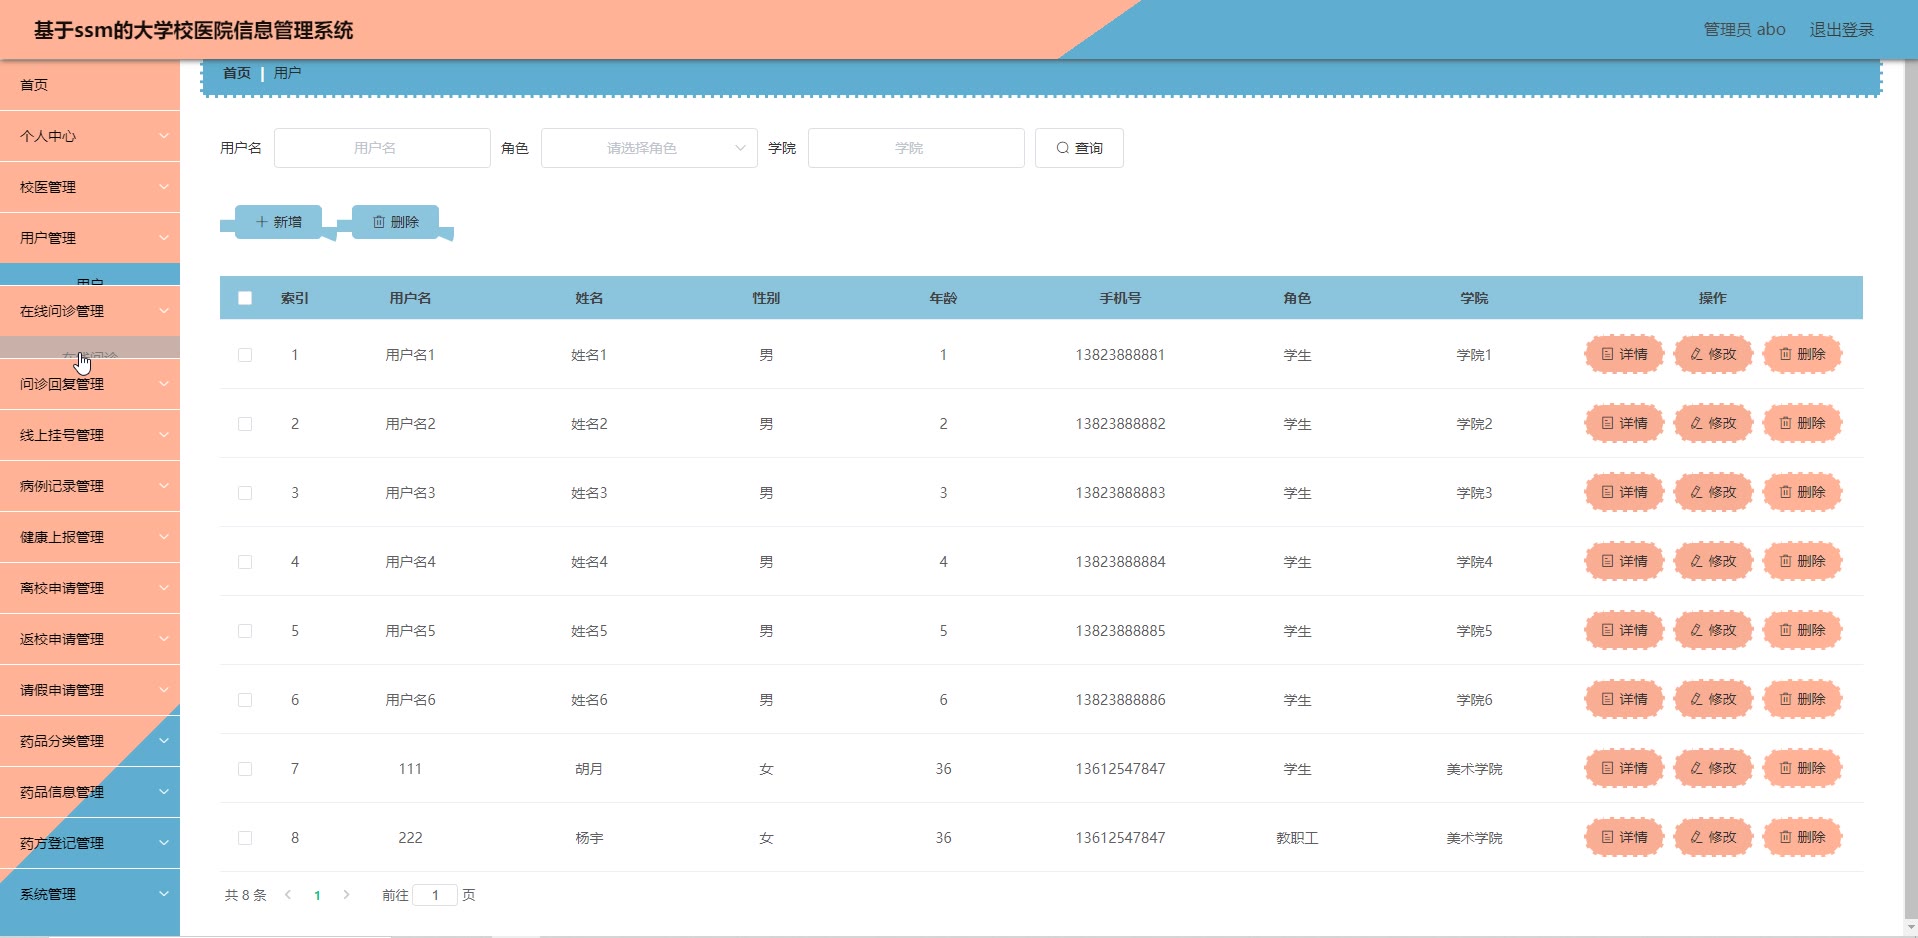Expand 返校申请管理 sidebar item
Image resolution: width=1918 pixels, height=938 pixels.
90,639
